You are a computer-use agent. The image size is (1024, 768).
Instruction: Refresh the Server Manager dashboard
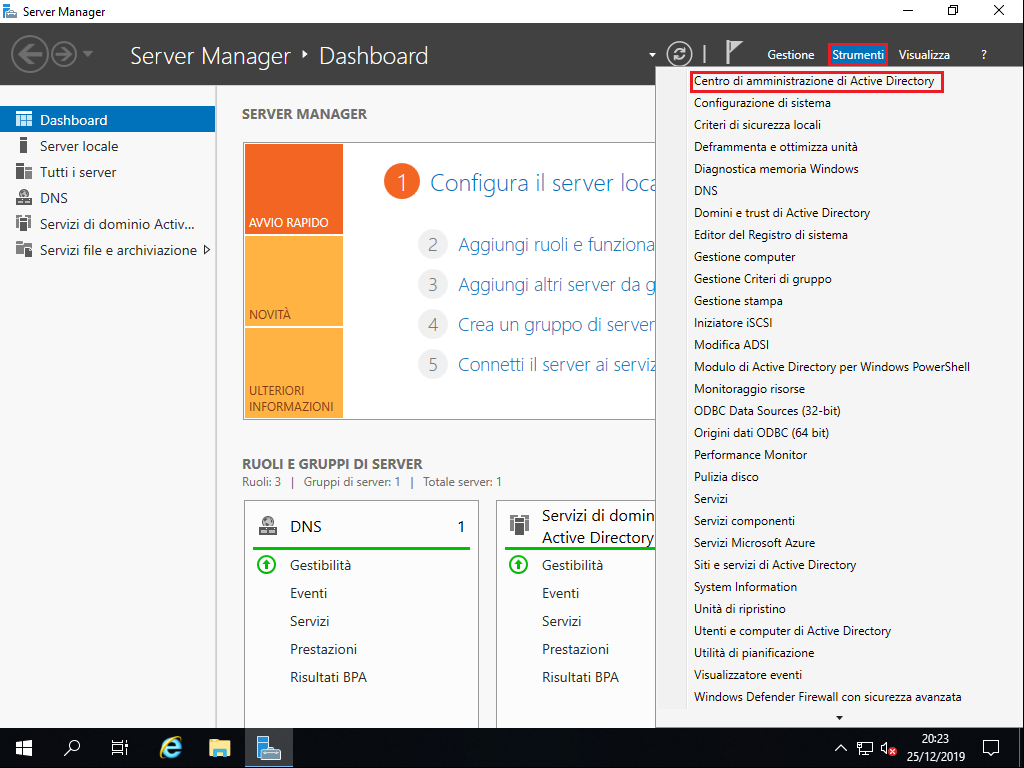[x=678, y=54]
